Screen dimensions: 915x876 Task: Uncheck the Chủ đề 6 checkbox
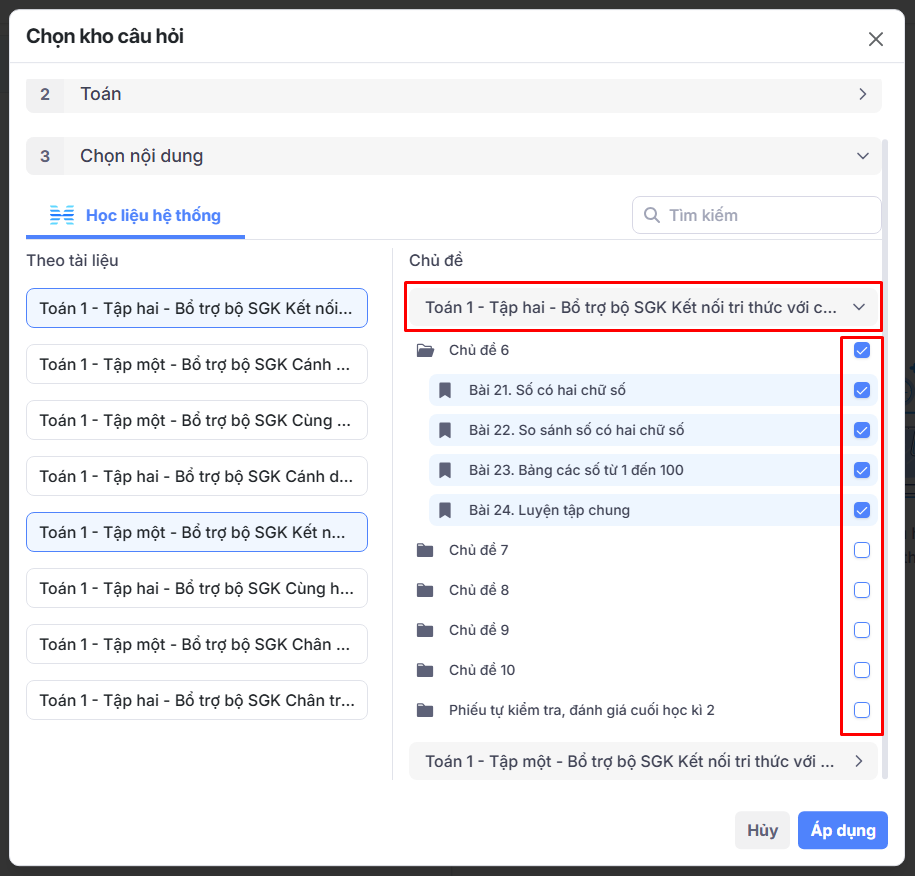click(x=862, y=350)
